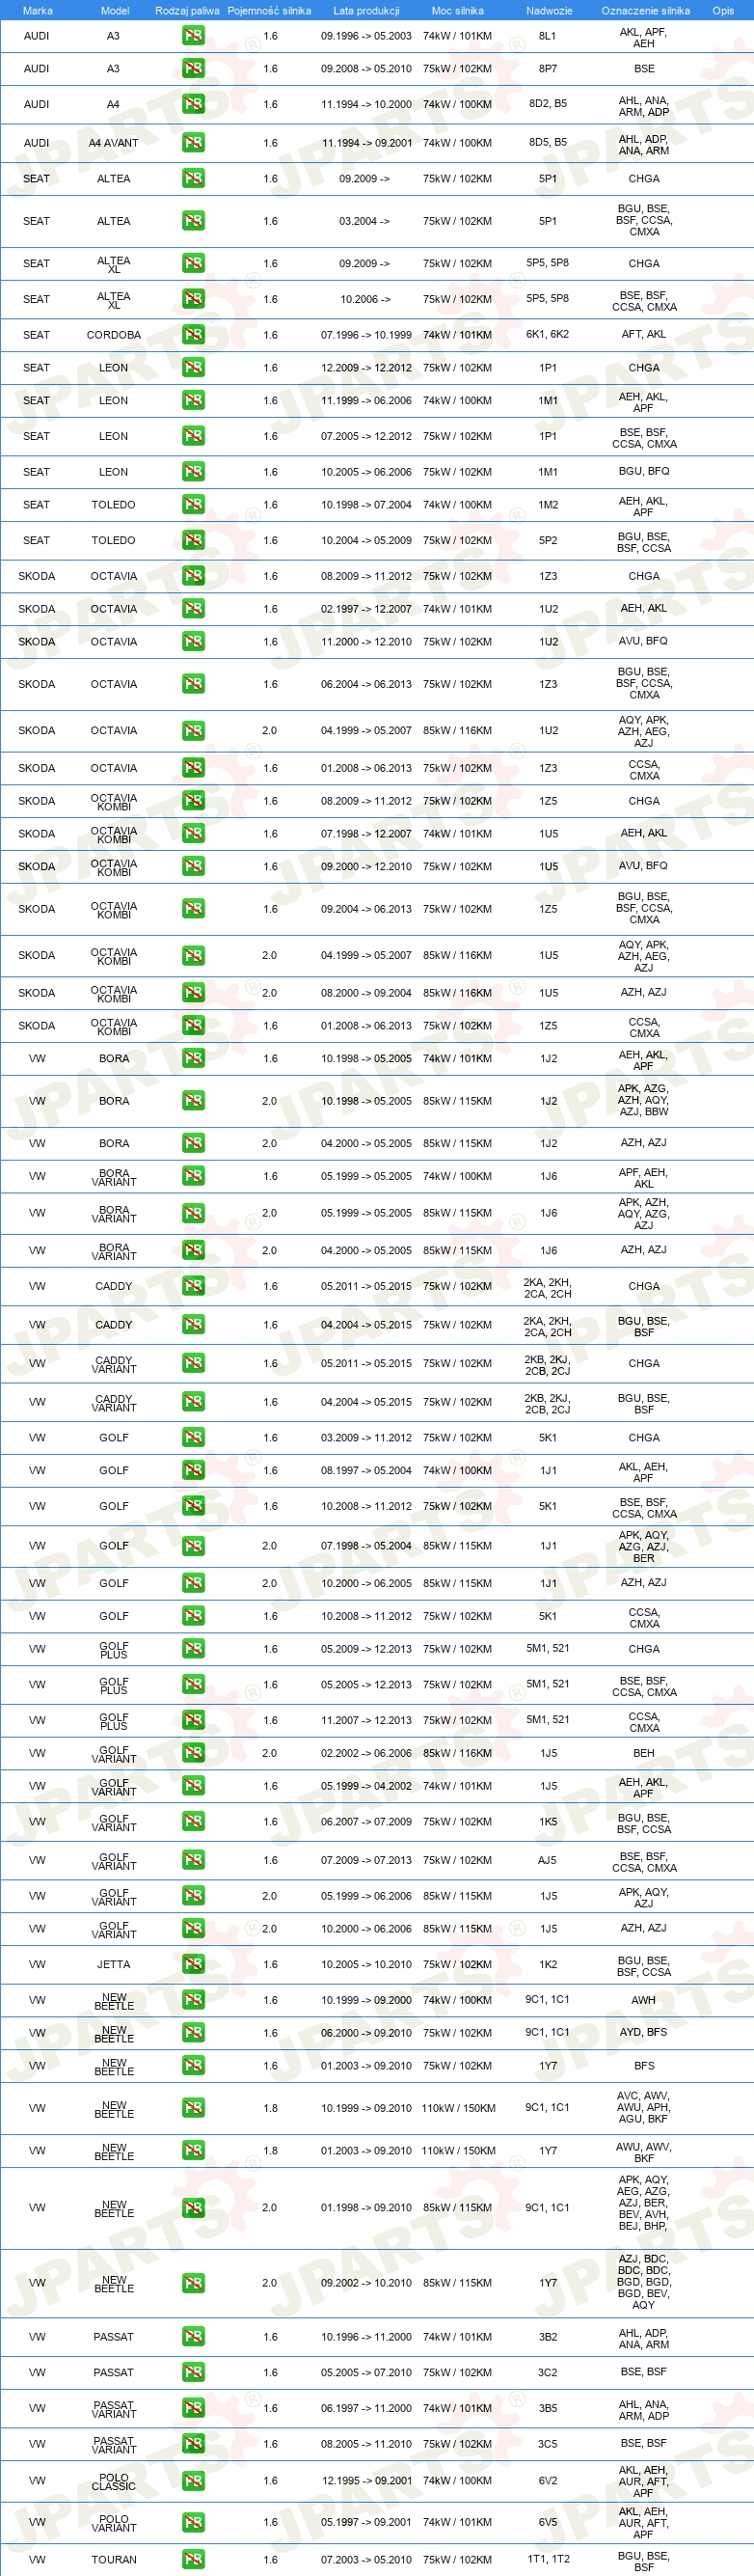The image size is (754, 2576).
Task: Click the fuel icon in the OCTAVIA KOMBI 08.2000 row
Action: click(193, 993)
